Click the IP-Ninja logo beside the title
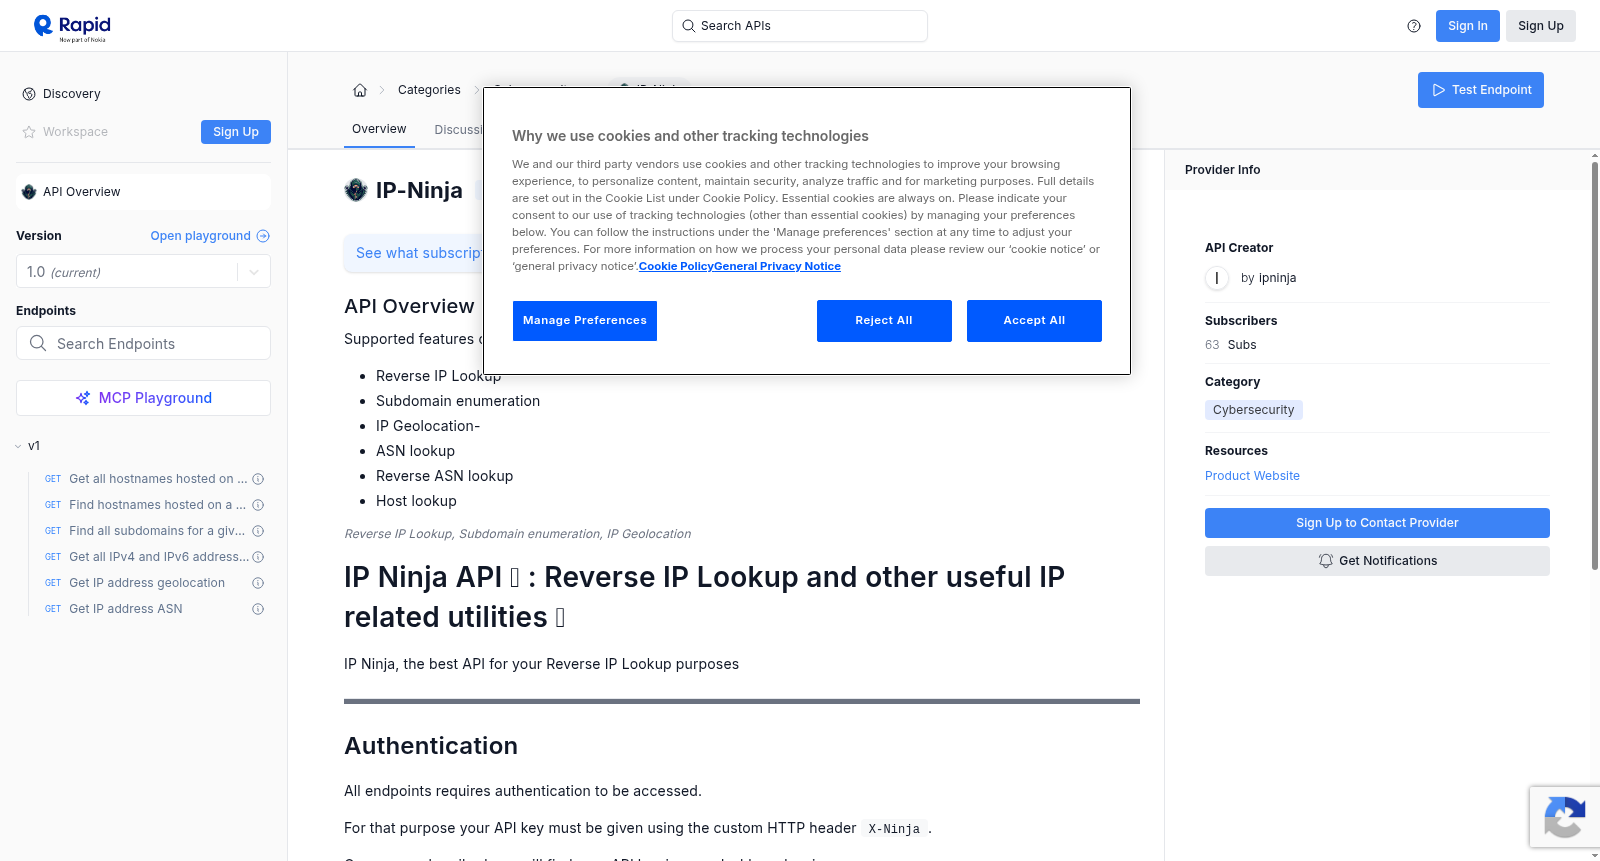The width and height of the screenshot is (1600, 861). pos(356,190)
